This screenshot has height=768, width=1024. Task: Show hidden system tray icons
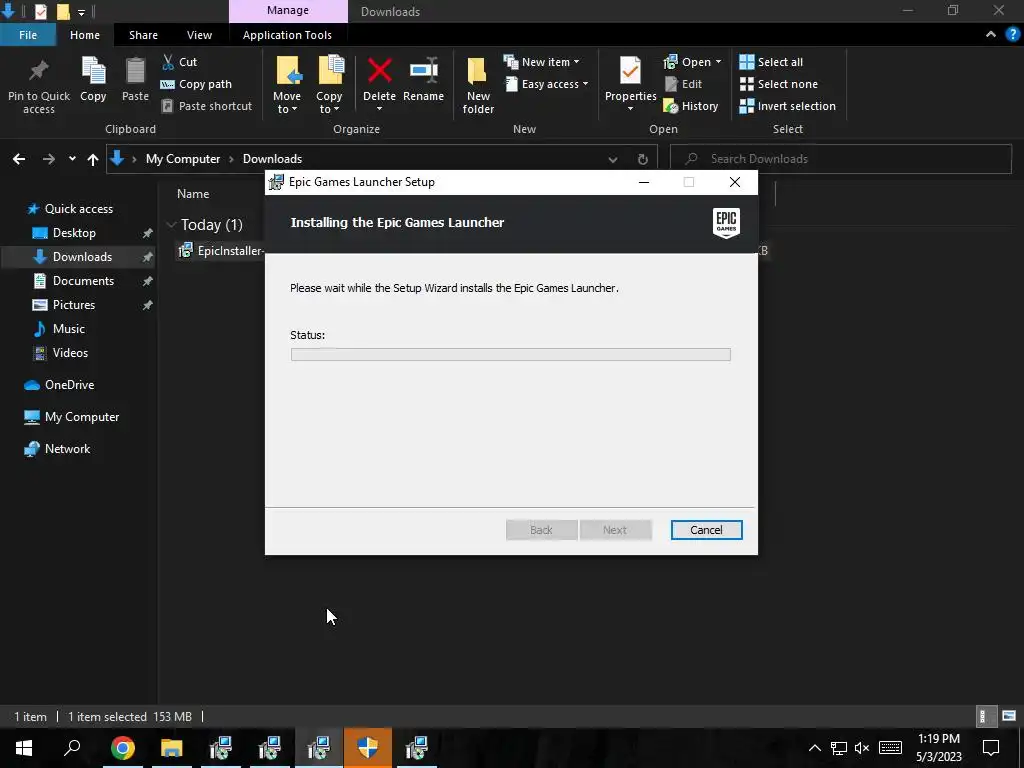[x=814, y=748]
